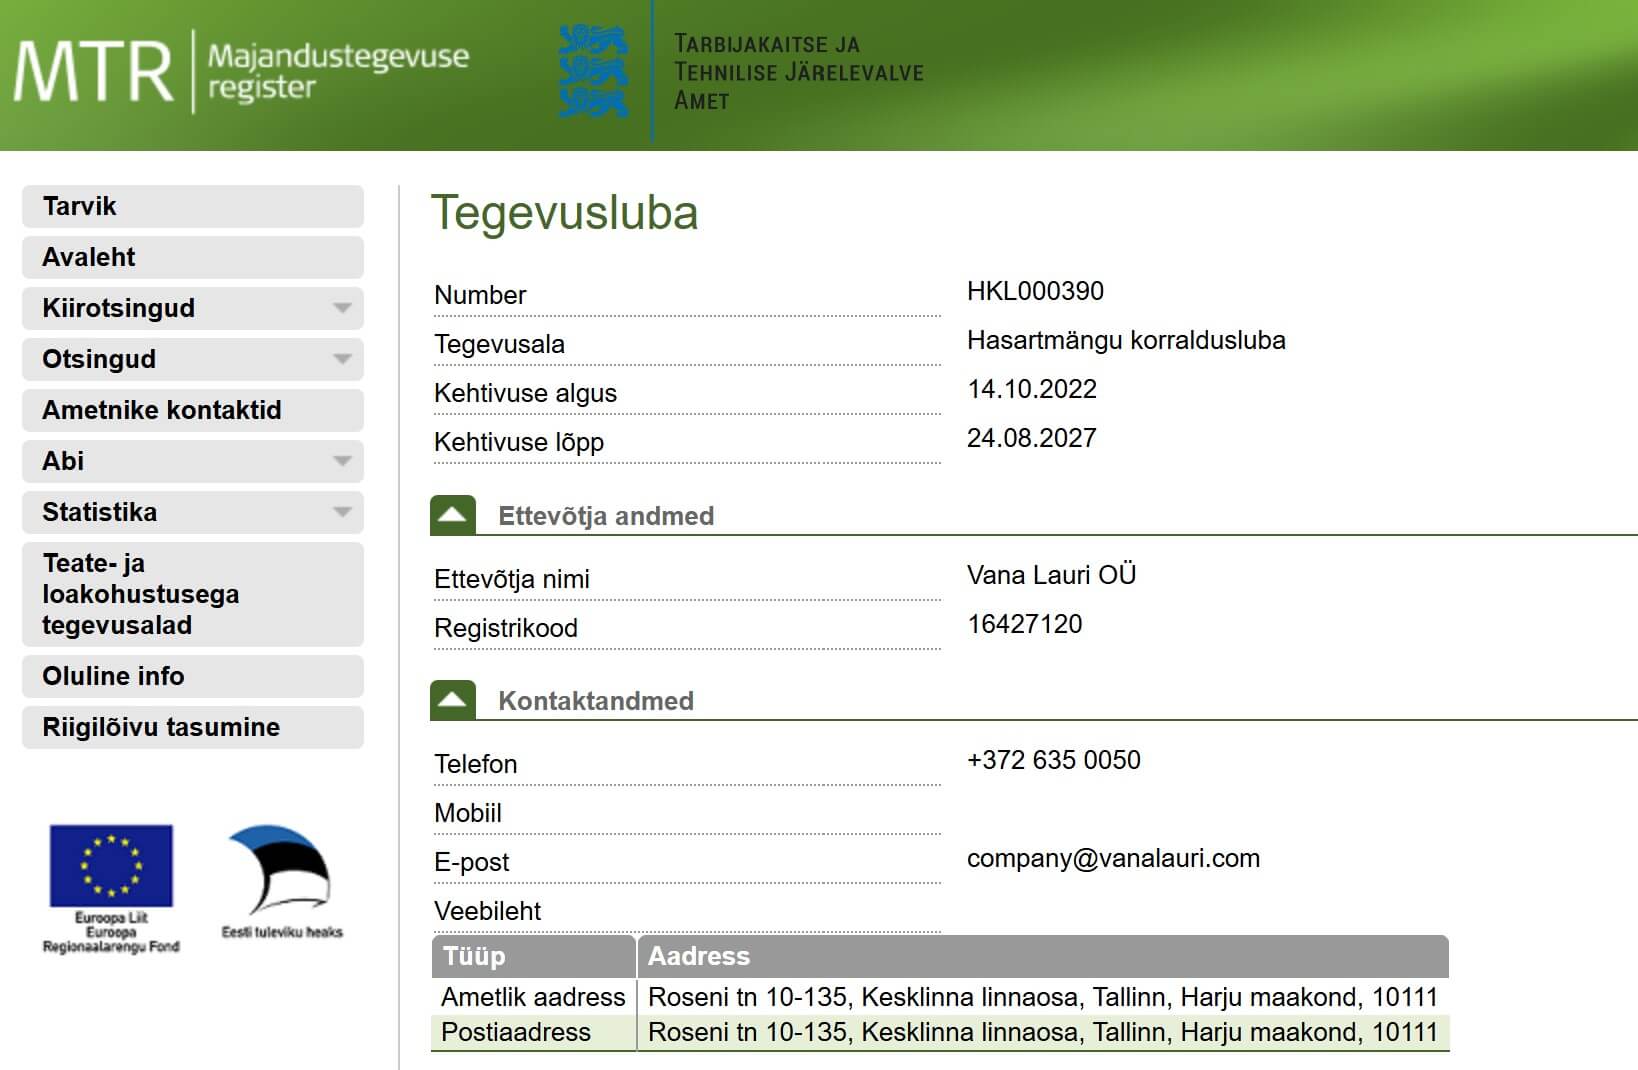Open the Tarvik menu item
1638x1070 pixels.
click(193, 206)
